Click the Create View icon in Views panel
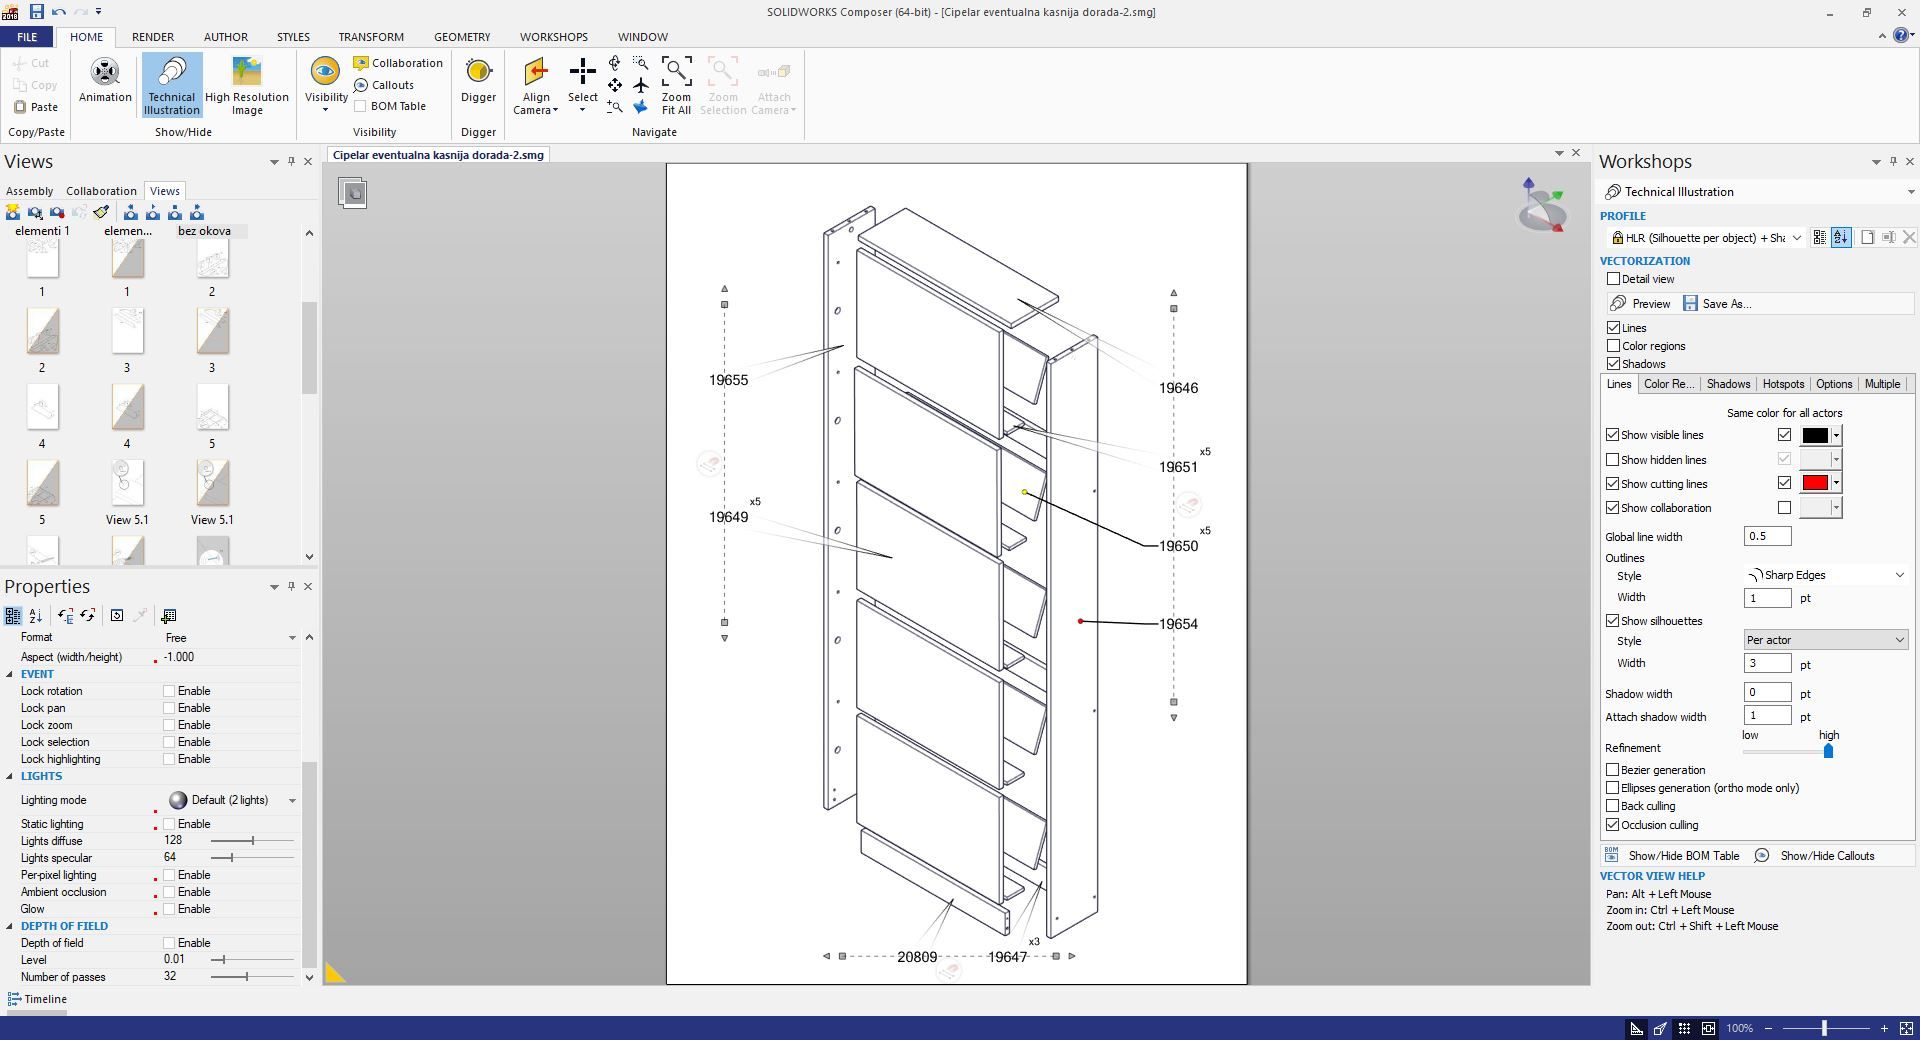Image resolution: width=1920 pixels, height=1040 pixels. pos(13,212)
